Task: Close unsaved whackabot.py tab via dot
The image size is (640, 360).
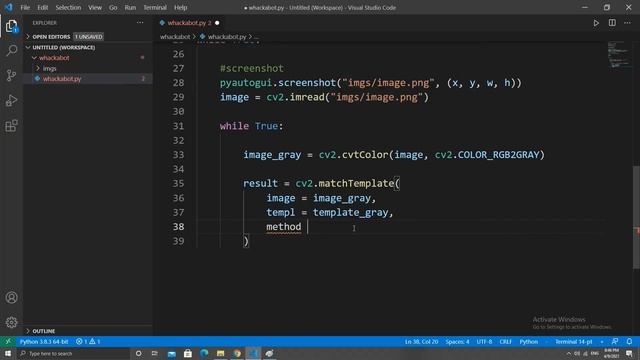Action: pyautogui.click(x=217, y=23)
